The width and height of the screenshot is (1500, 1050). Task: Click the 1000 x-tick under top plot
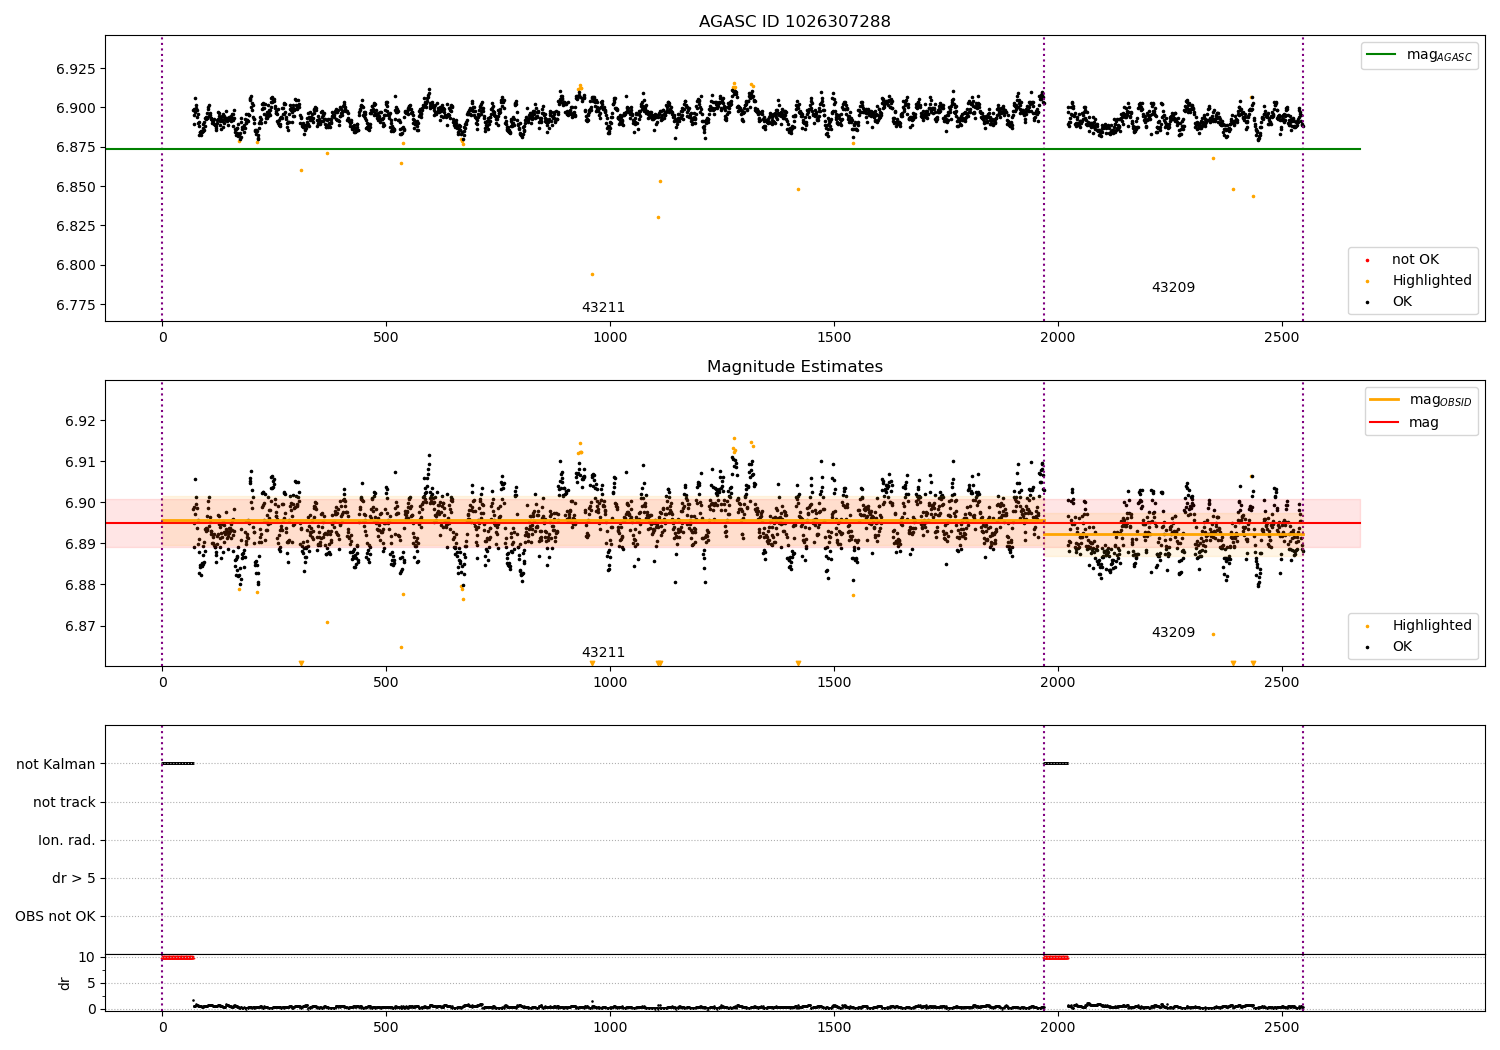610,337
